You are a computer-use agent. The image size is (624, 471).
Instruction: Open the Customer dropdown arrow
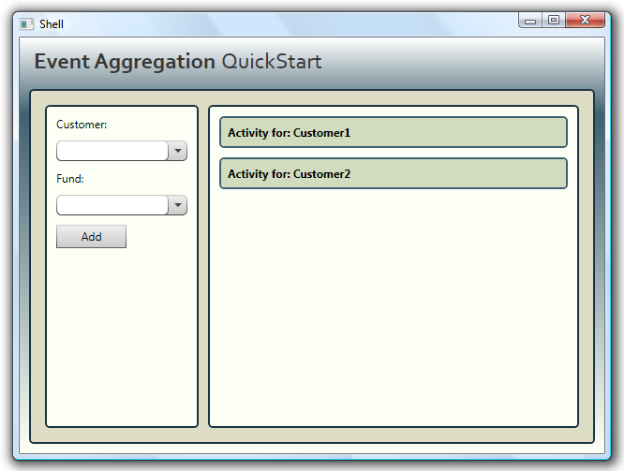[x=178, y=151]
